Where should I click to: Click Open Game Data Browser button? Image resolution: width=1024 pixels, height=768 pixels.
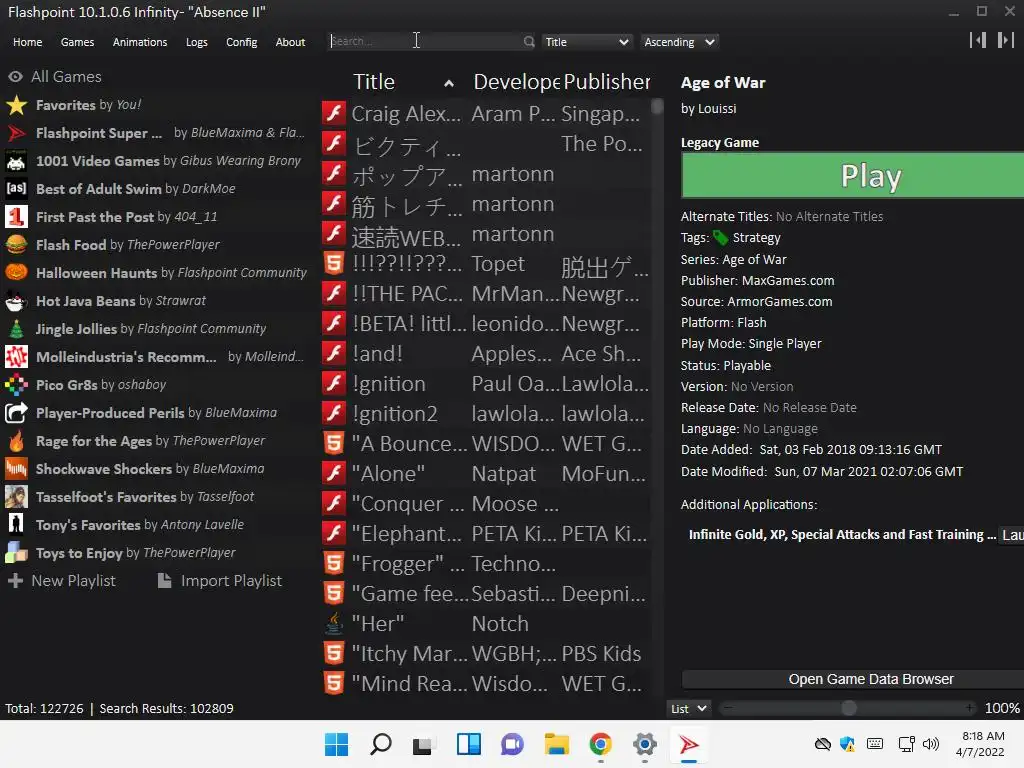[x=853, y=679]
